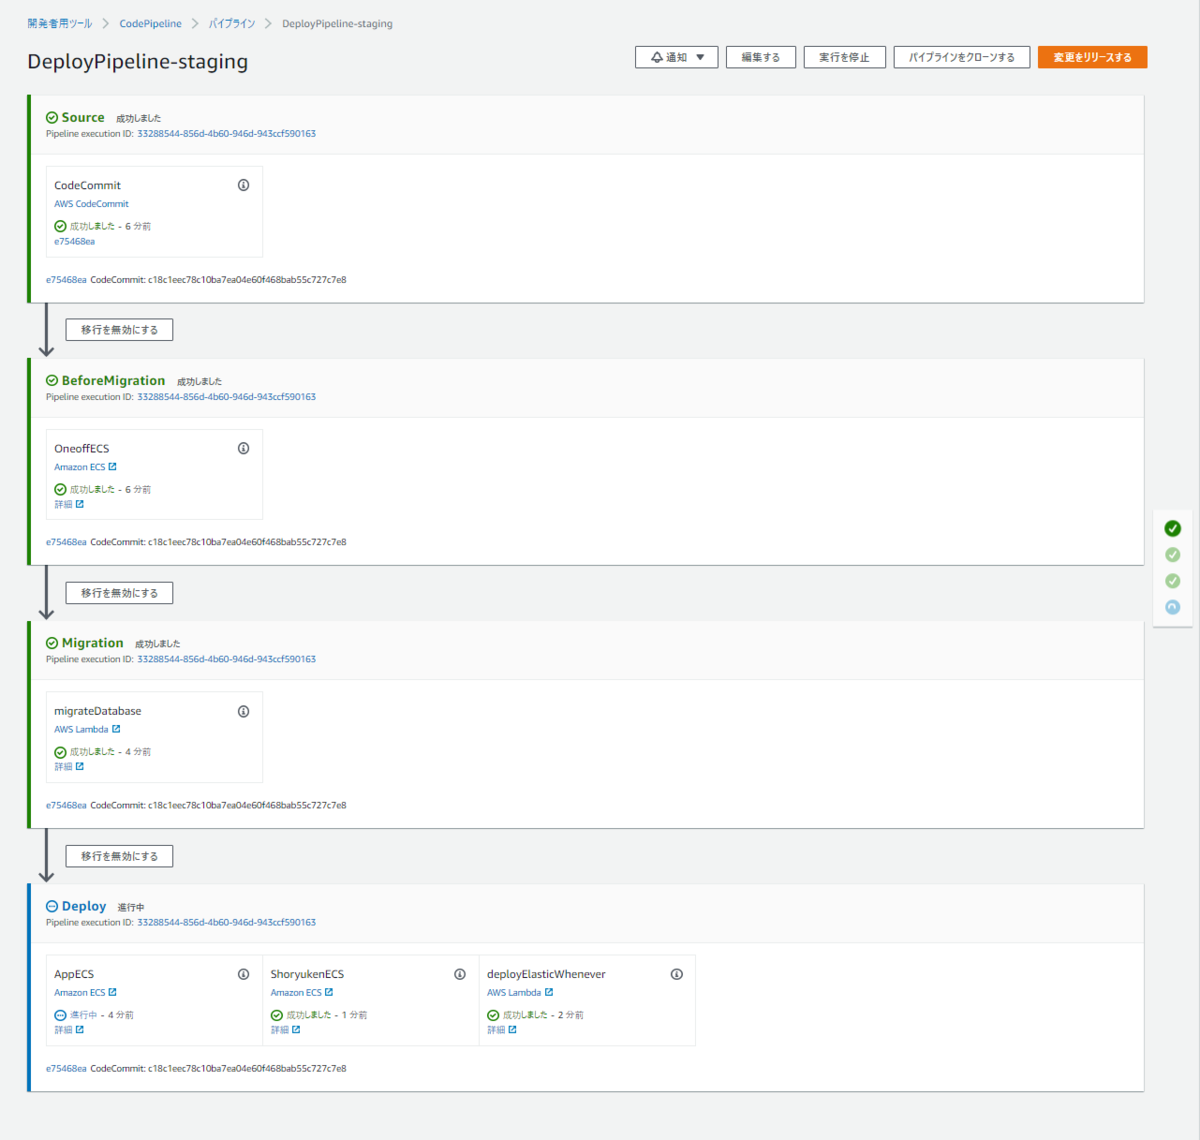Screen dimensions: 1200x1140
Task: Jump to Source stage via first sidebar status icon
Action: [1173, 528]
